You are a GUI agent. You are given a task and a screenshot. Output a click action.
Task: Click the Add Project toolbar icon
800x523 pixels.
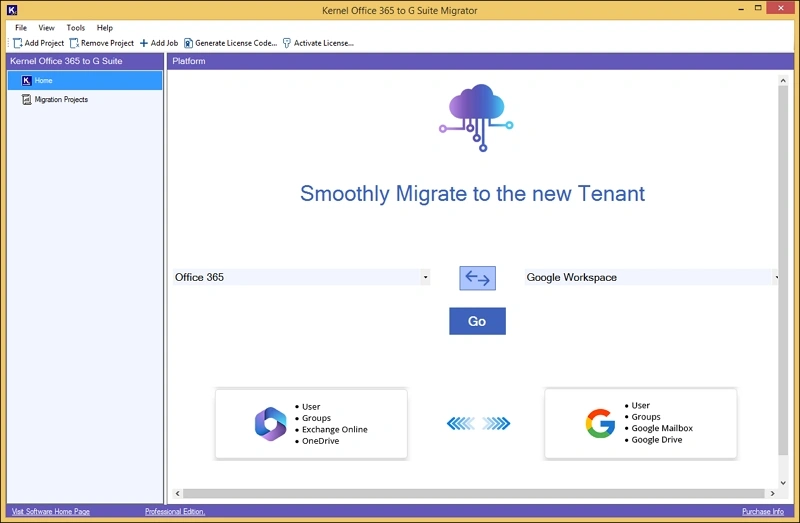coord(18,43)
